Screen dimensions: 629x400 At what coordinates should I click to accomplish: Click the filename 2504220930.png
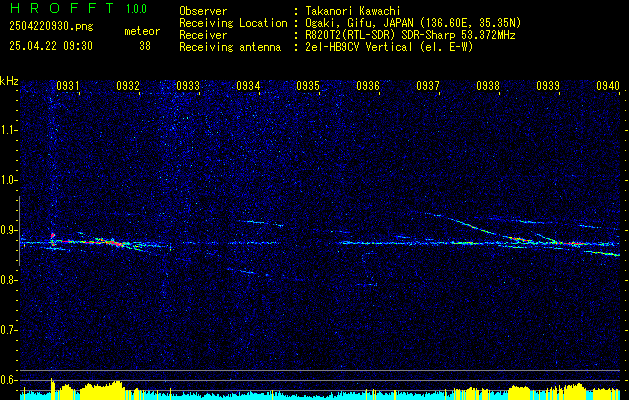pos(51,27)
